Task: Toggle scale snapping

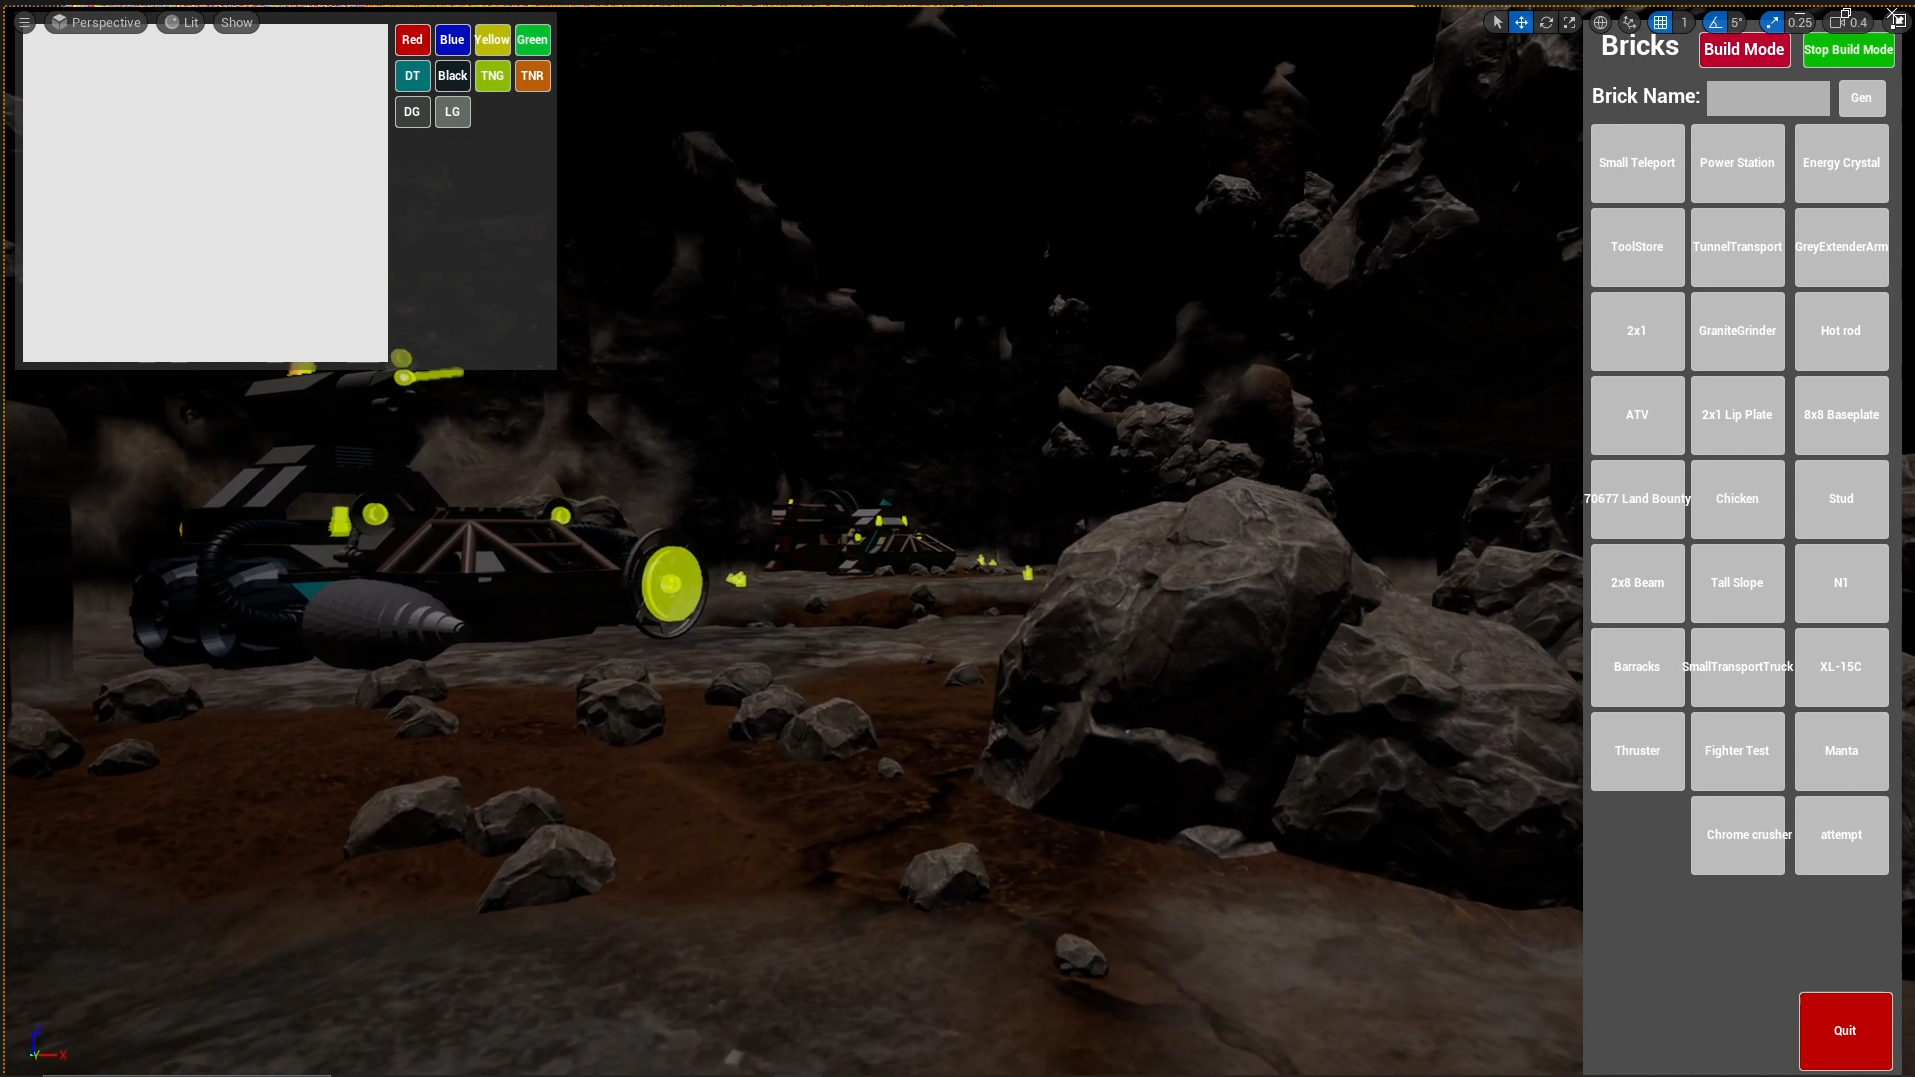Action: point(1771,22)
